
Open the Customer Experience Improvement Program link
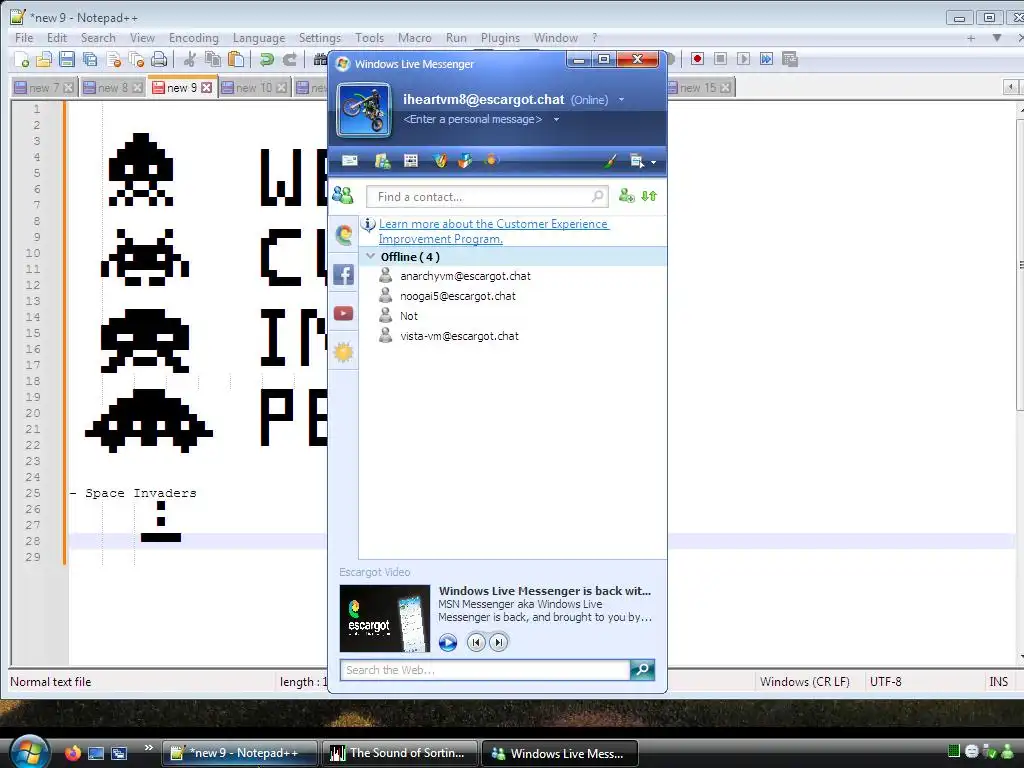(494, 231)
